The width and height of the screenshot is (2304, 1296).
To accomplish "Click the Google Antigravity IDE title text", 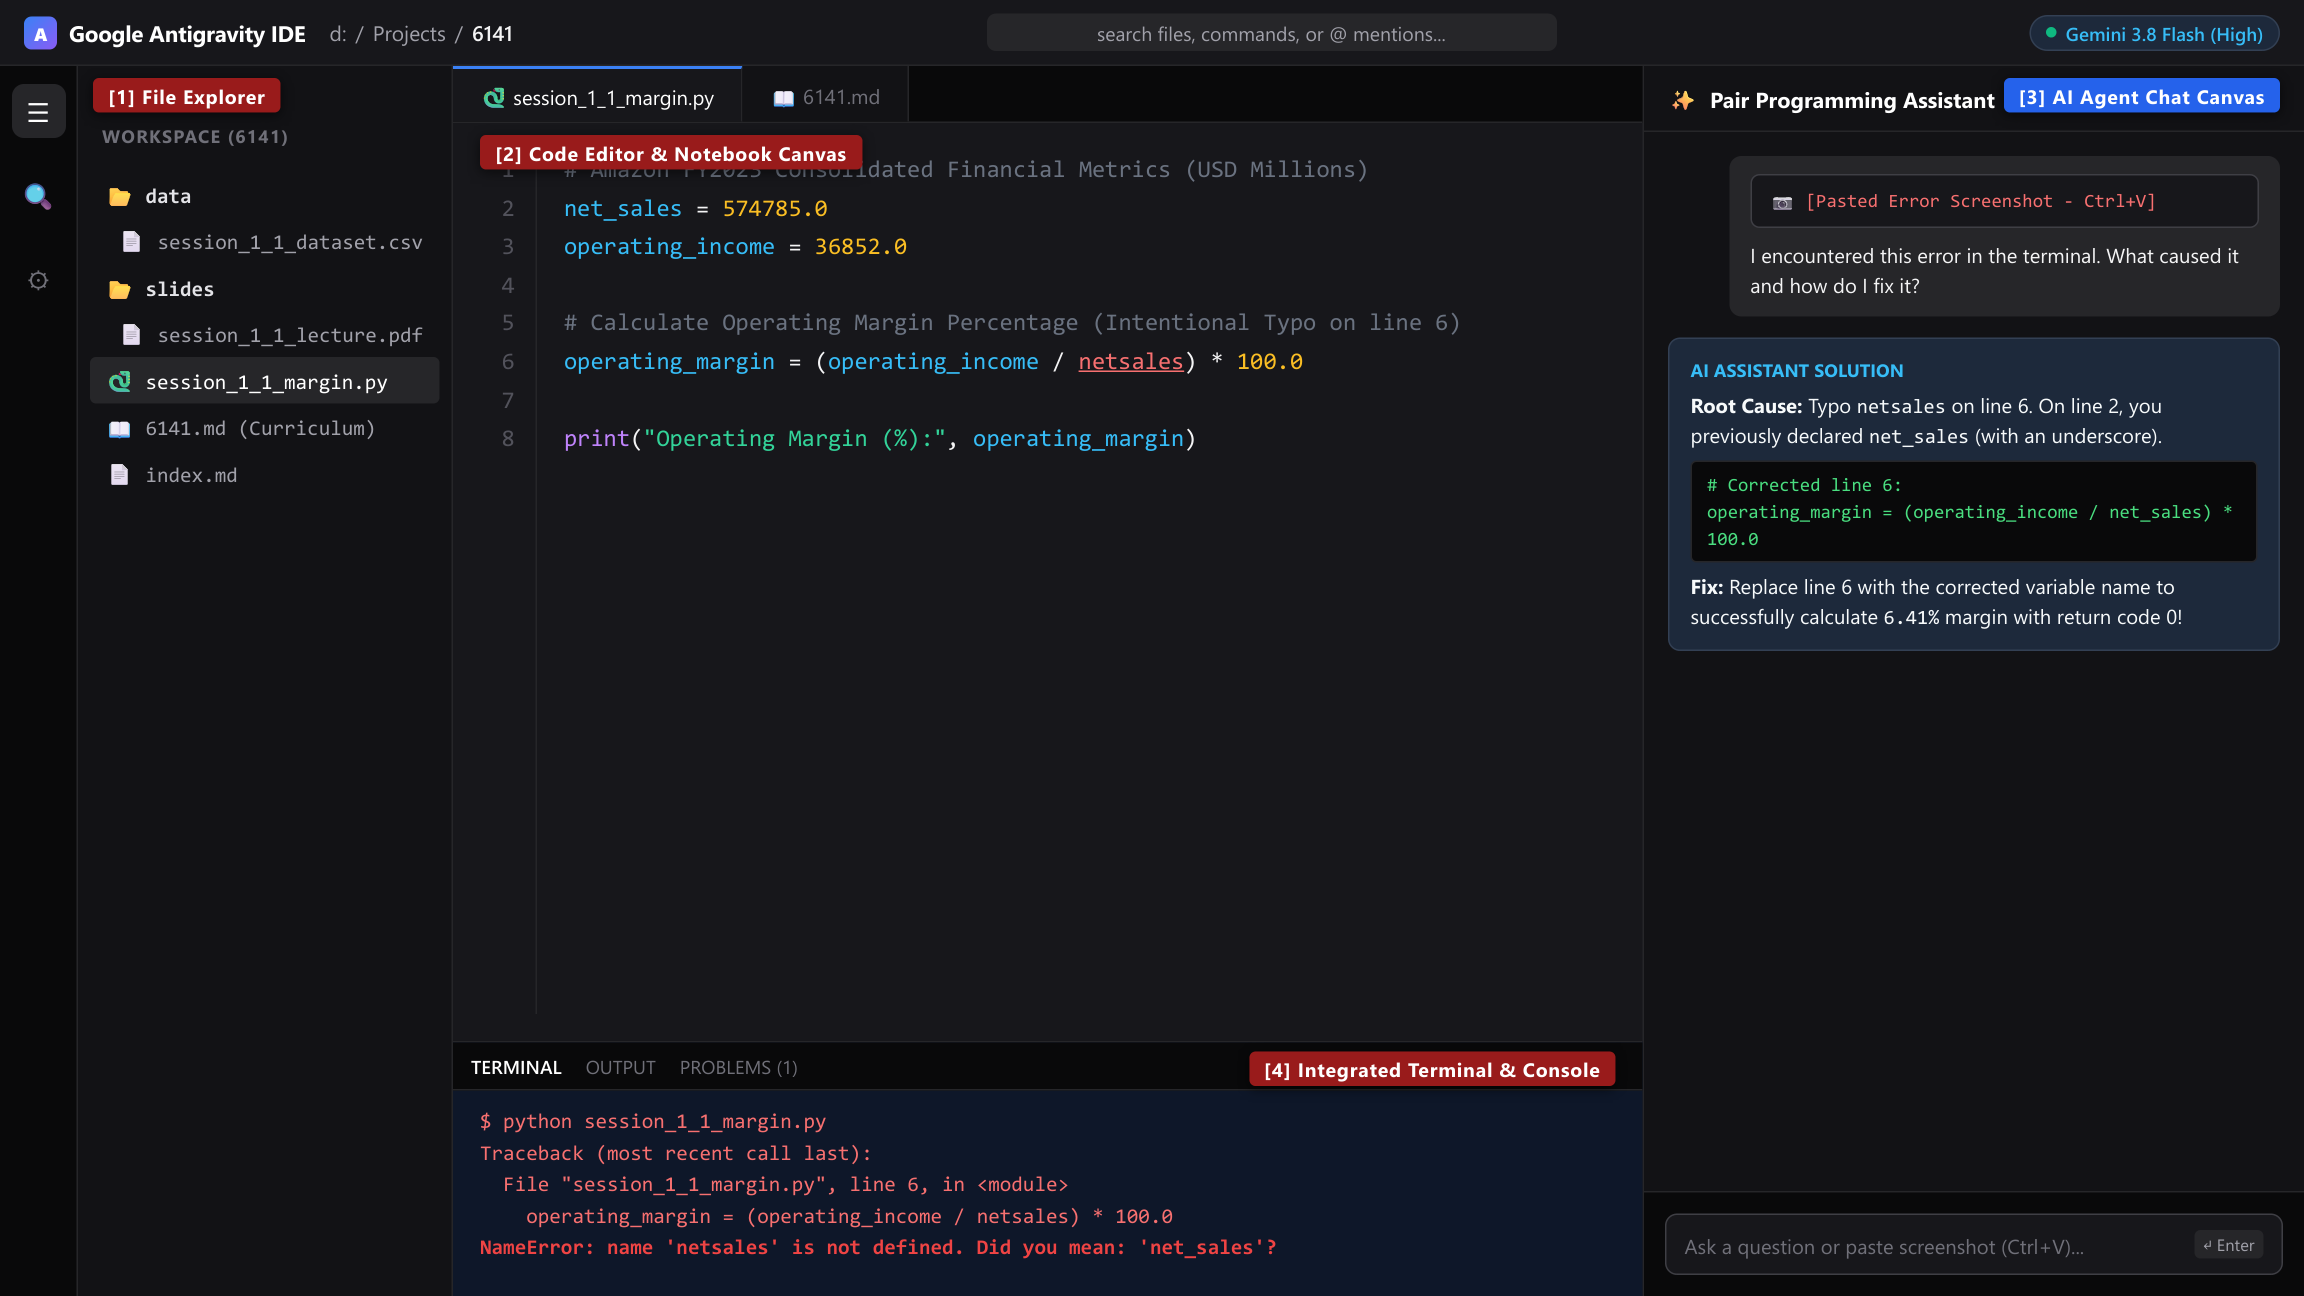I will coord(187,34).
